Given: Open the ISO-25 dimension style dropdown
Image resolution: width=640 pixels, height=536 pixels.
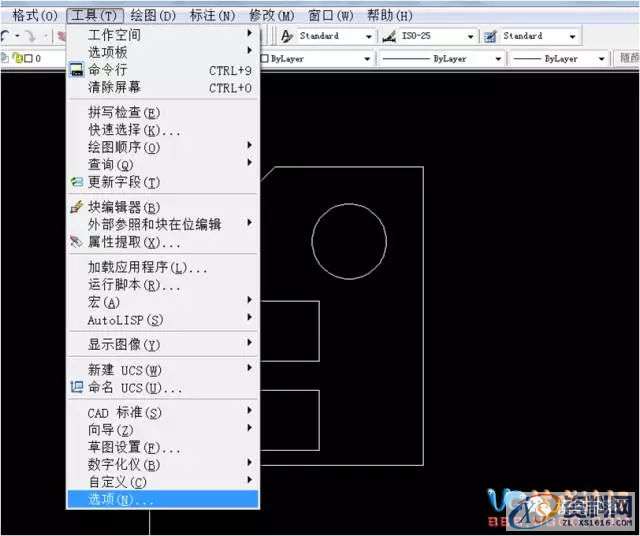Looking at the screenshot, I should coord(438,36).
